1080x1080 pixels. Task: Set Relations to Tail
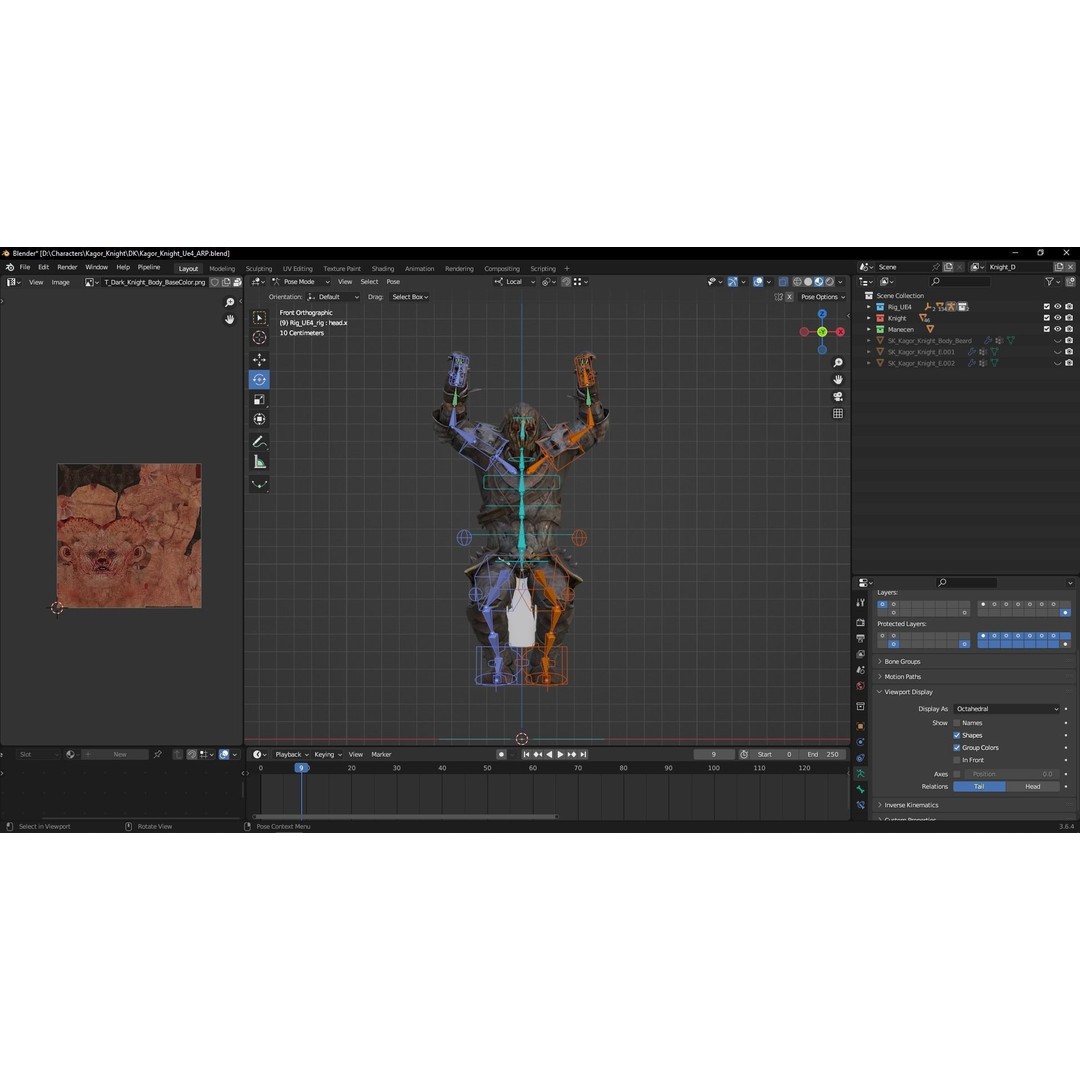(979, 787)
